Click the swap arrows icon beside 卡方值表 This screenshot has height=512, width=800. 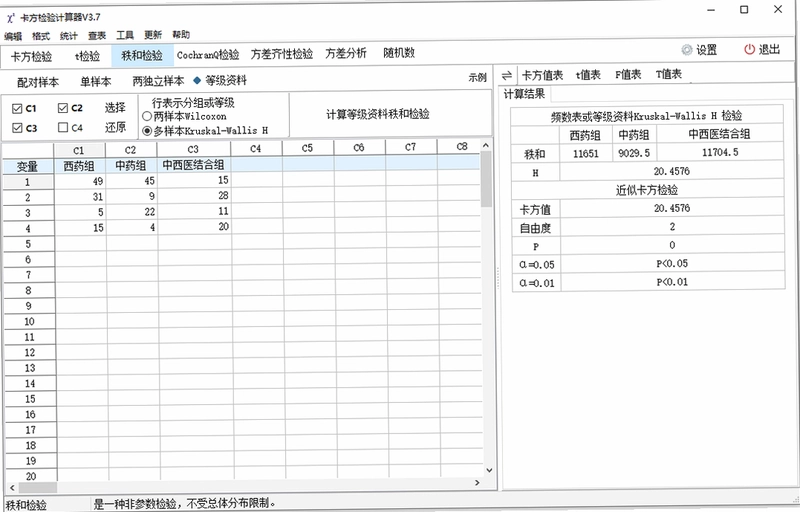pyautogui.click(x=506, y=75)
